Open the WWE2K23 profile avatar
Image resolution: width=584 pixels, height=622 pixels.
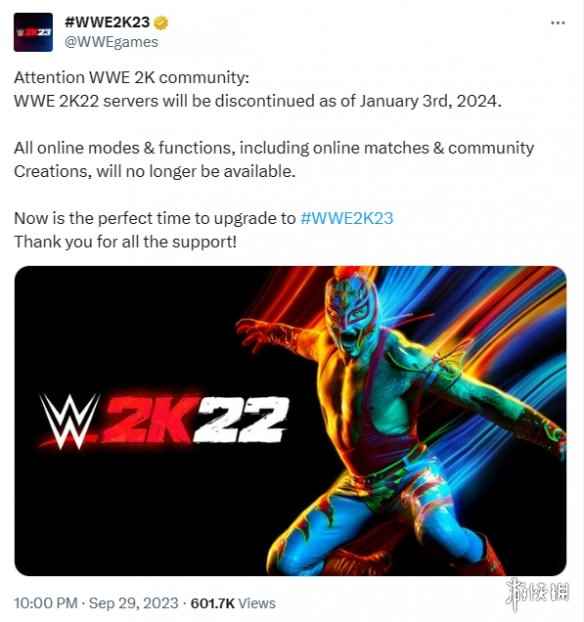(x=33, y=32)
